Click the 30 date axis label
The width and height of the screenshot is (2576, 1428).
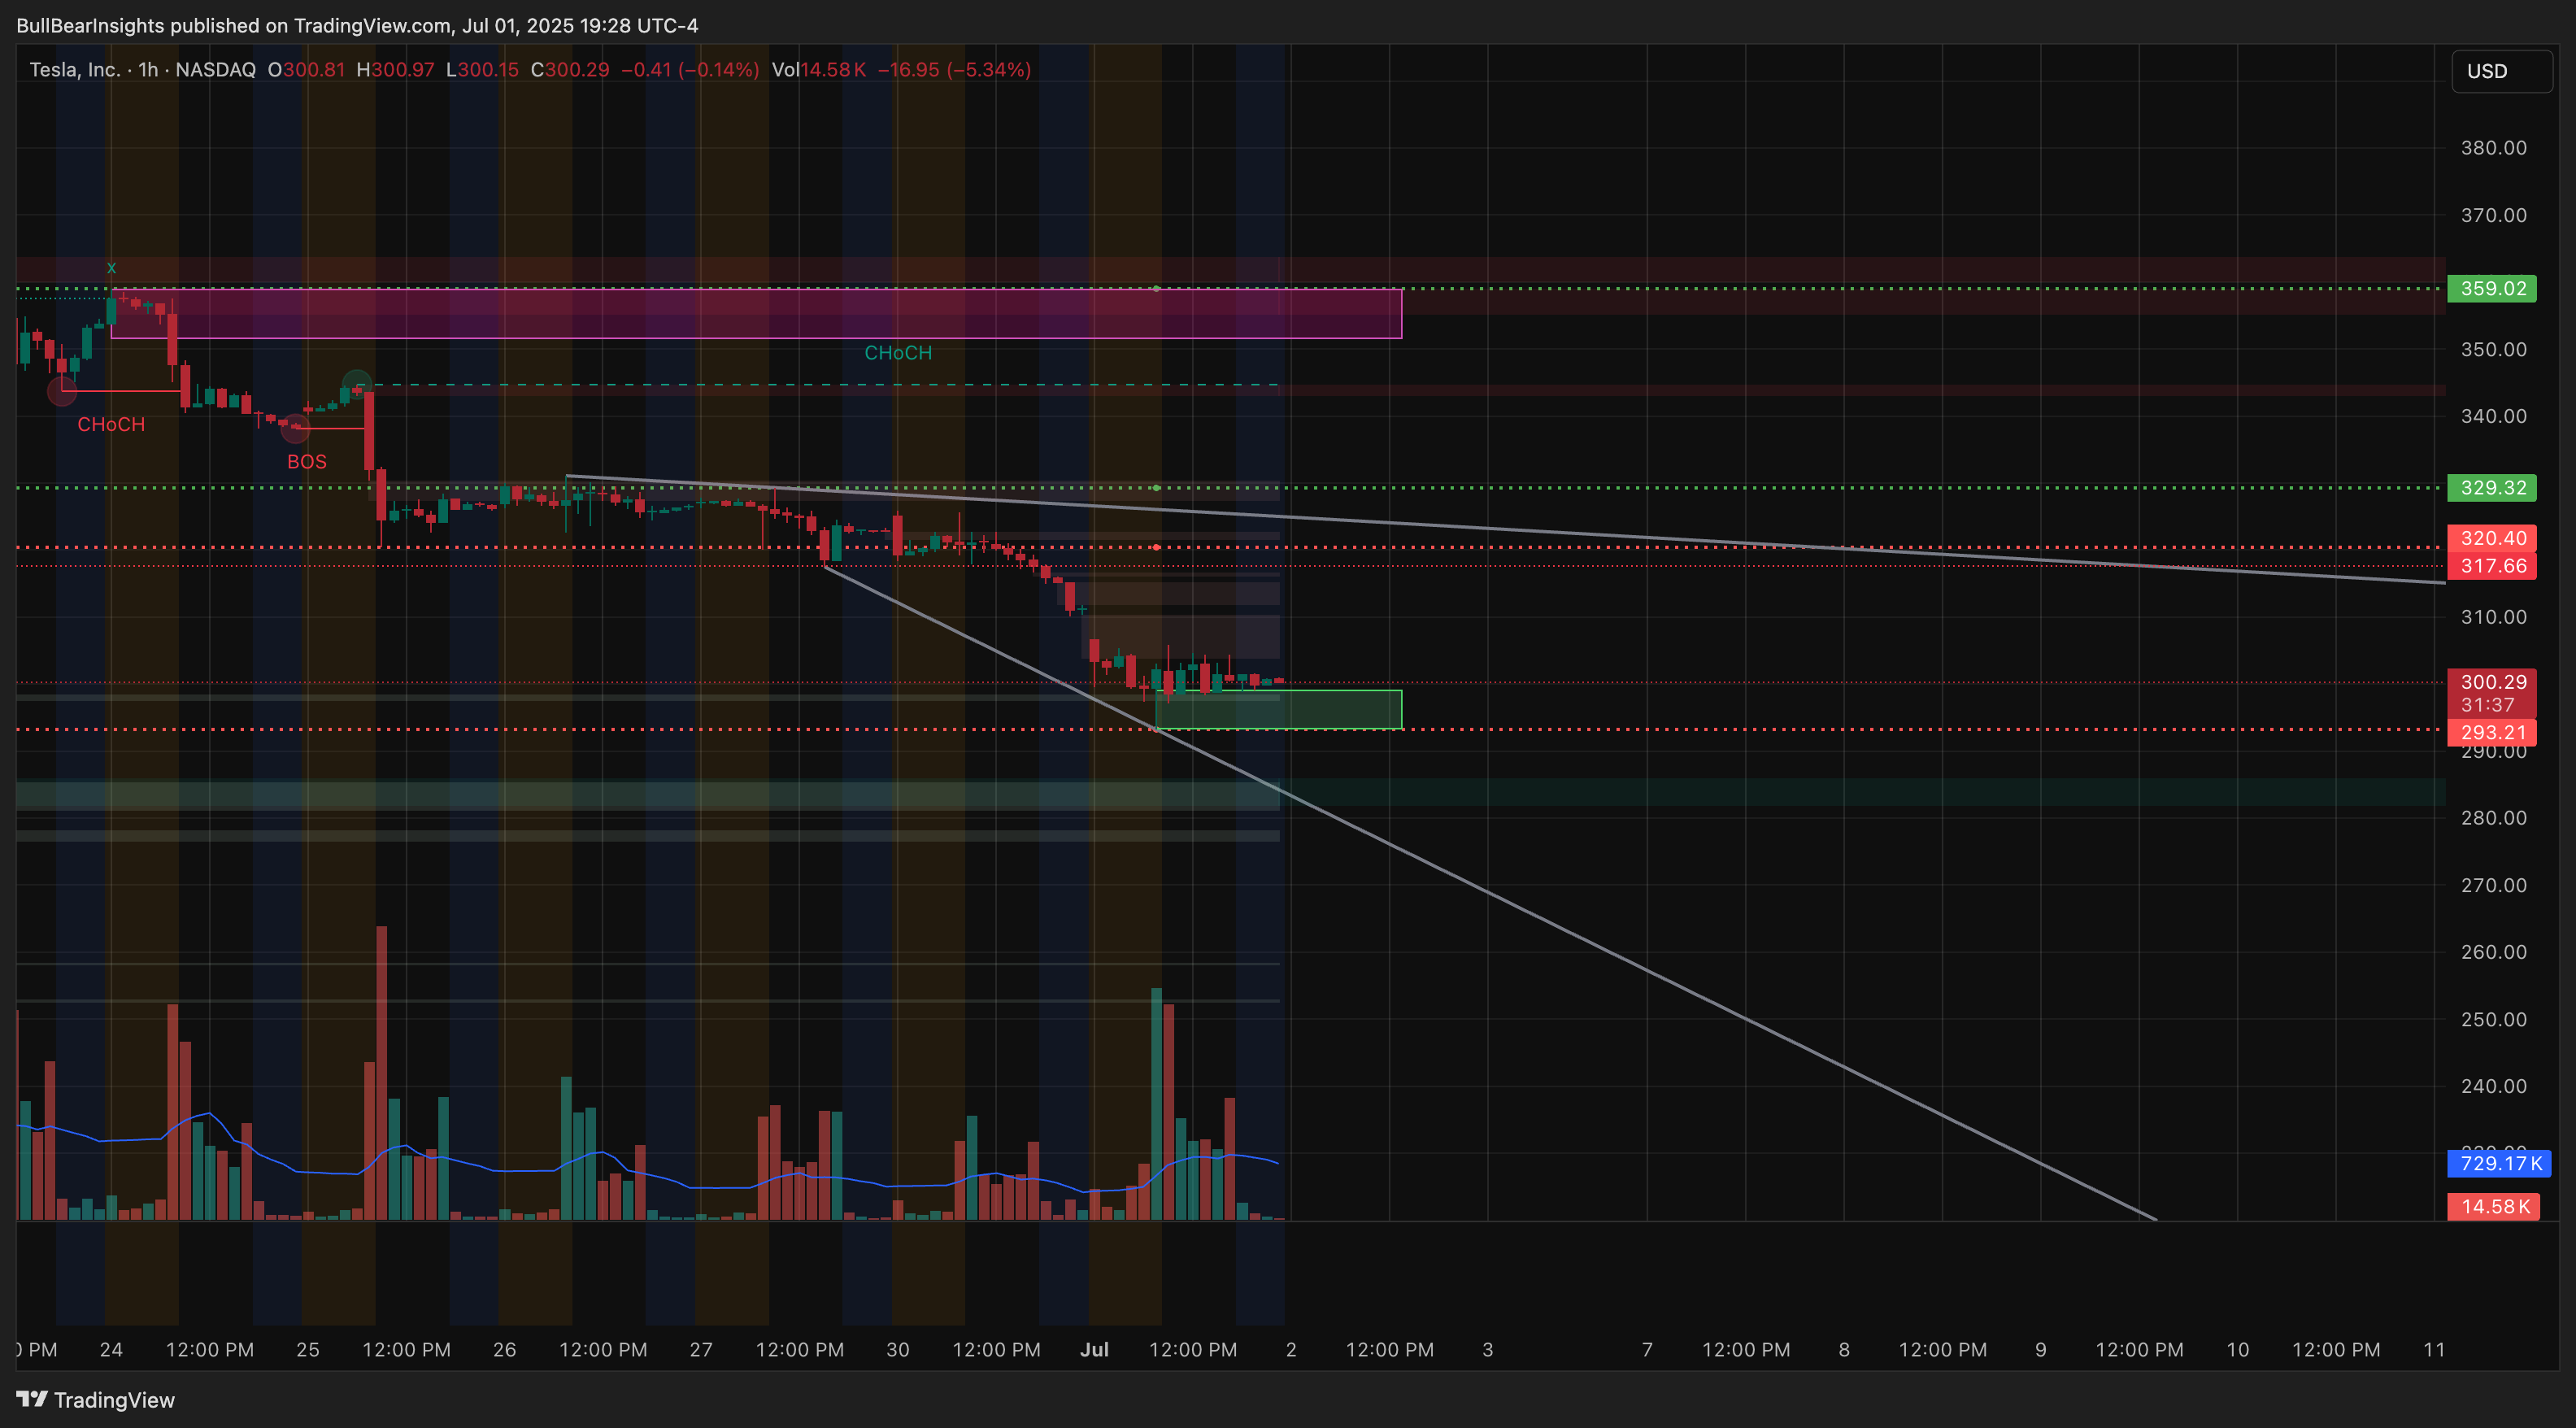coord(898,1349)
